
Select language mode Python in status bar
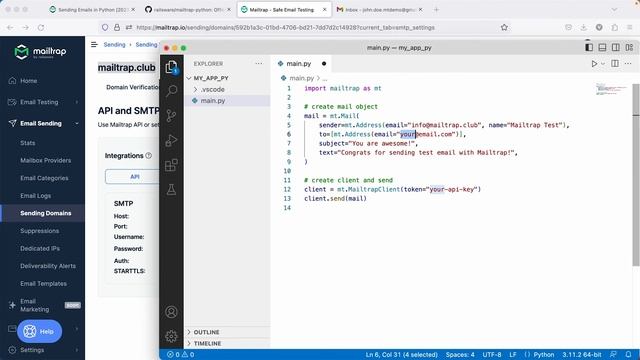click(543, 355)
